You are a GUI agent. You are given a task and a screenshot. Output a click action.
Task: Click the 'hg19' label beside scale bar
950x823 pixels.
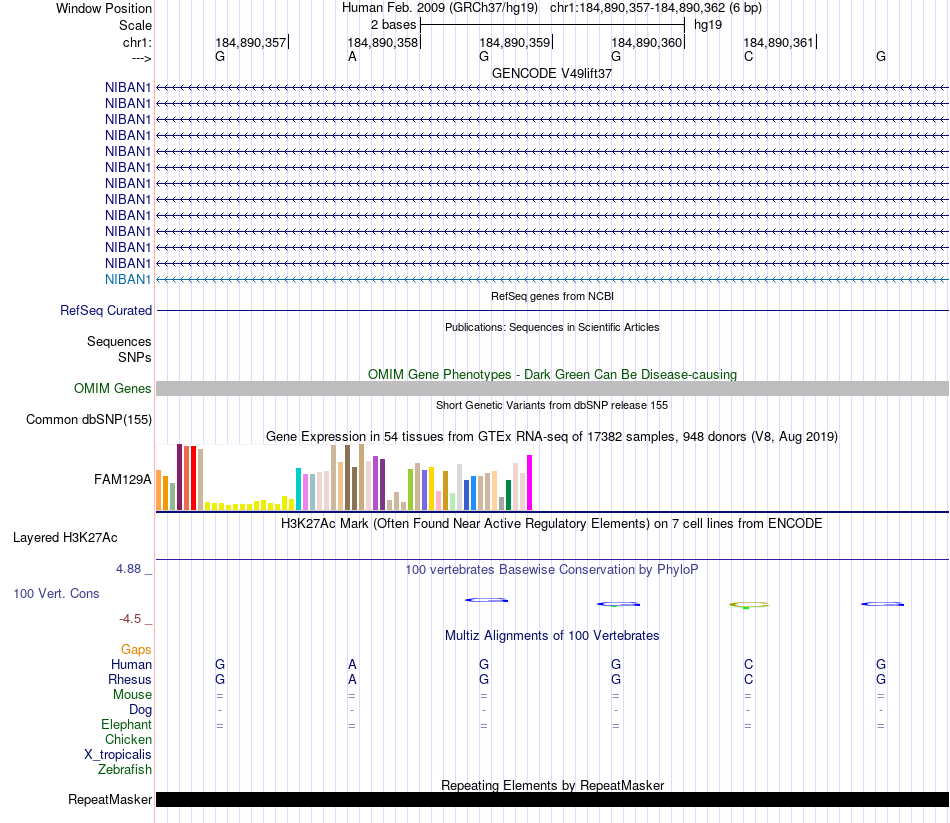pos(708,25)
